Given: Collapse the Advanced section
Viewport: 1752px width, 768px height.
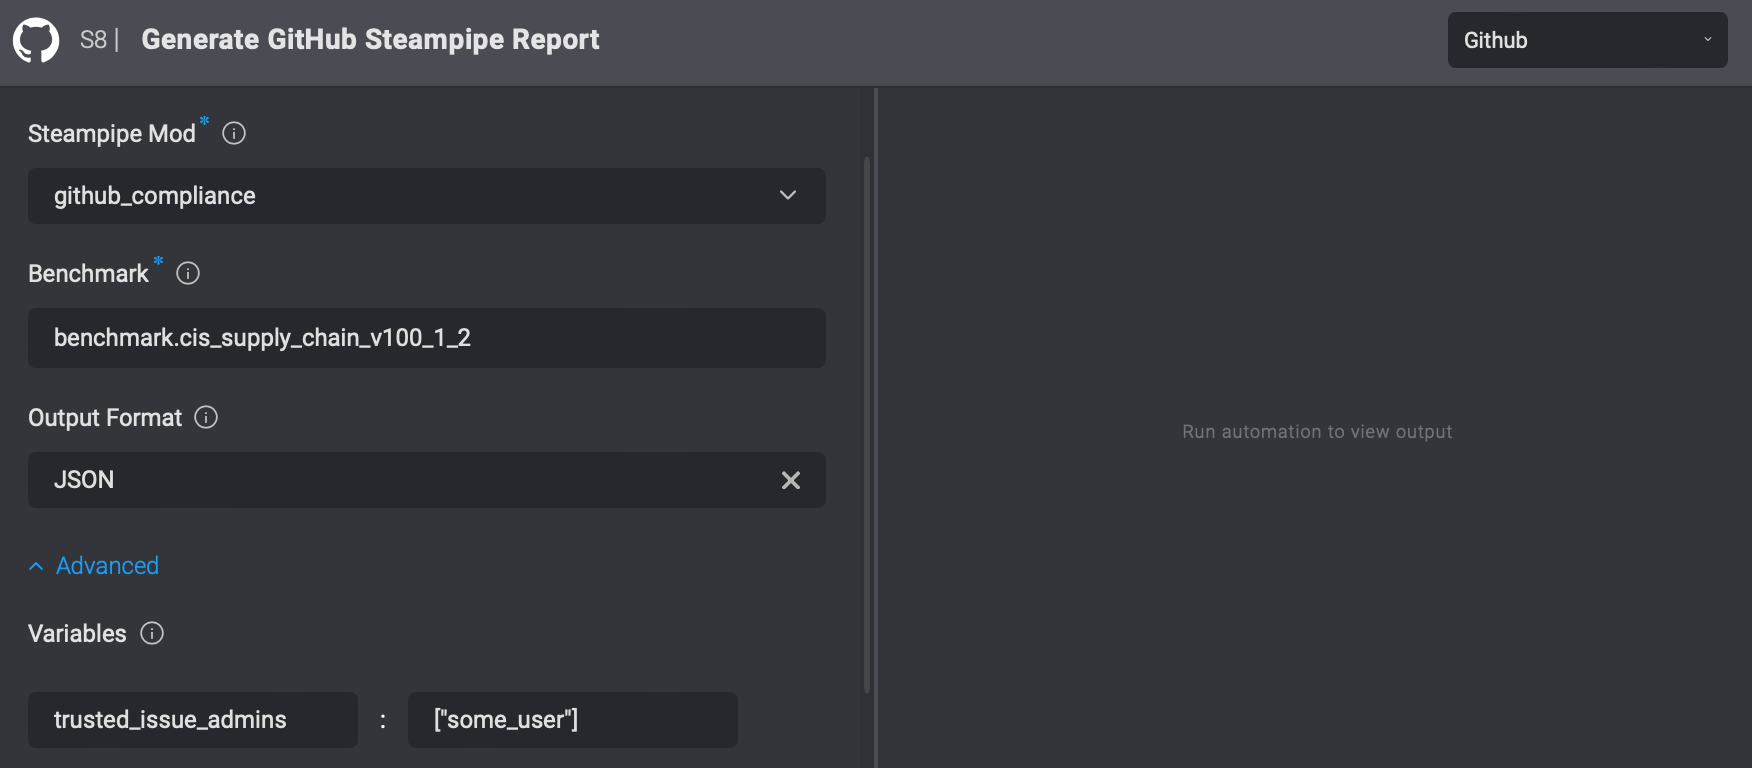Looking at the screenshot, I should (94, 566).
